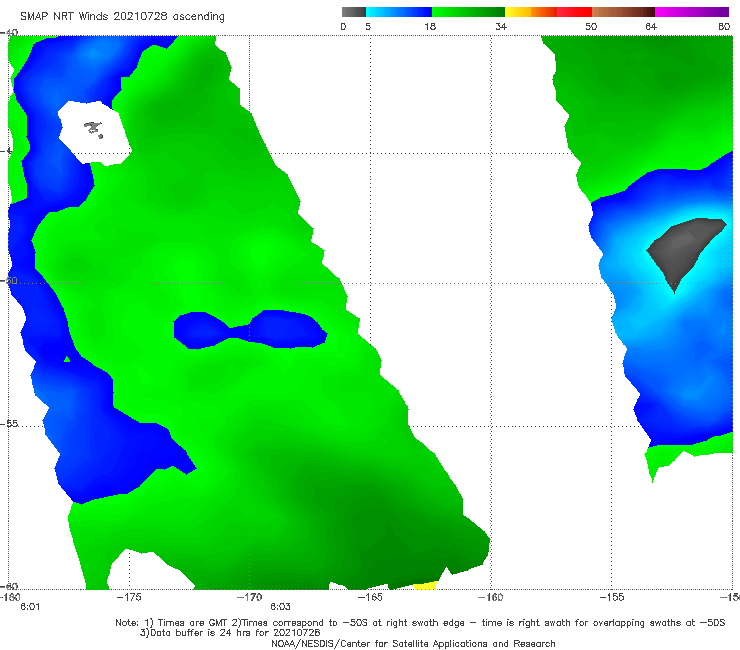
Task: Pick the cyan-to-blue segment of the color bar
Action: (x=399, y=12)
